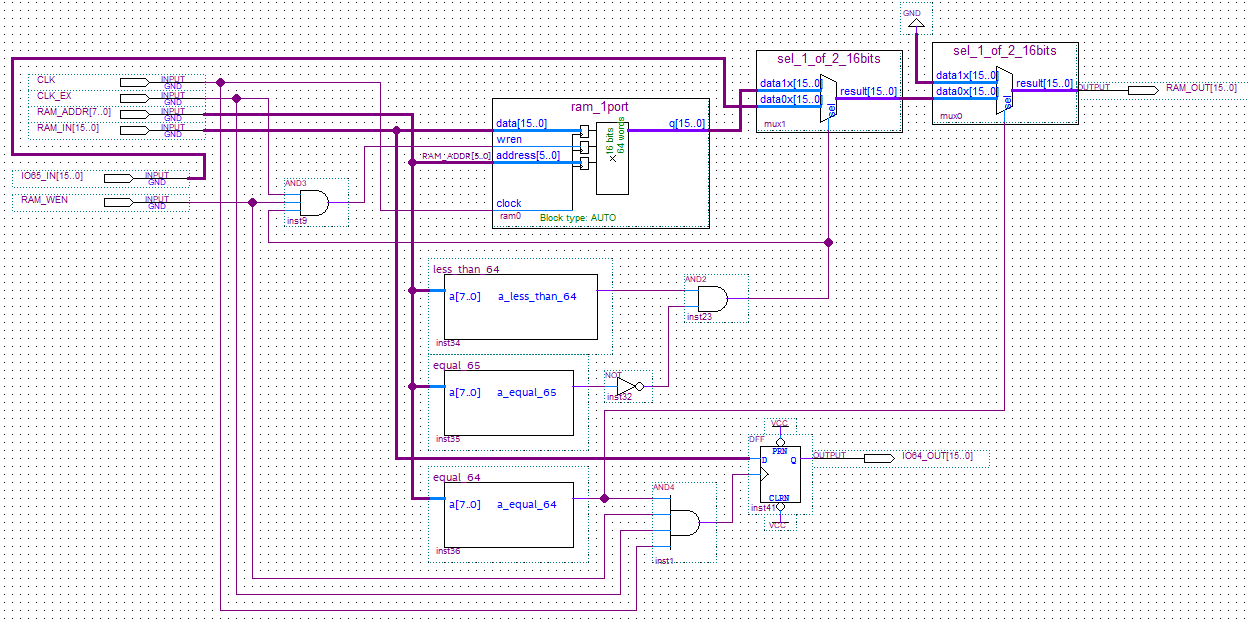1248x620 pixels.
Task: Click the IO64_OUT[15..0] pin name label
Action: tap(936, 456)
